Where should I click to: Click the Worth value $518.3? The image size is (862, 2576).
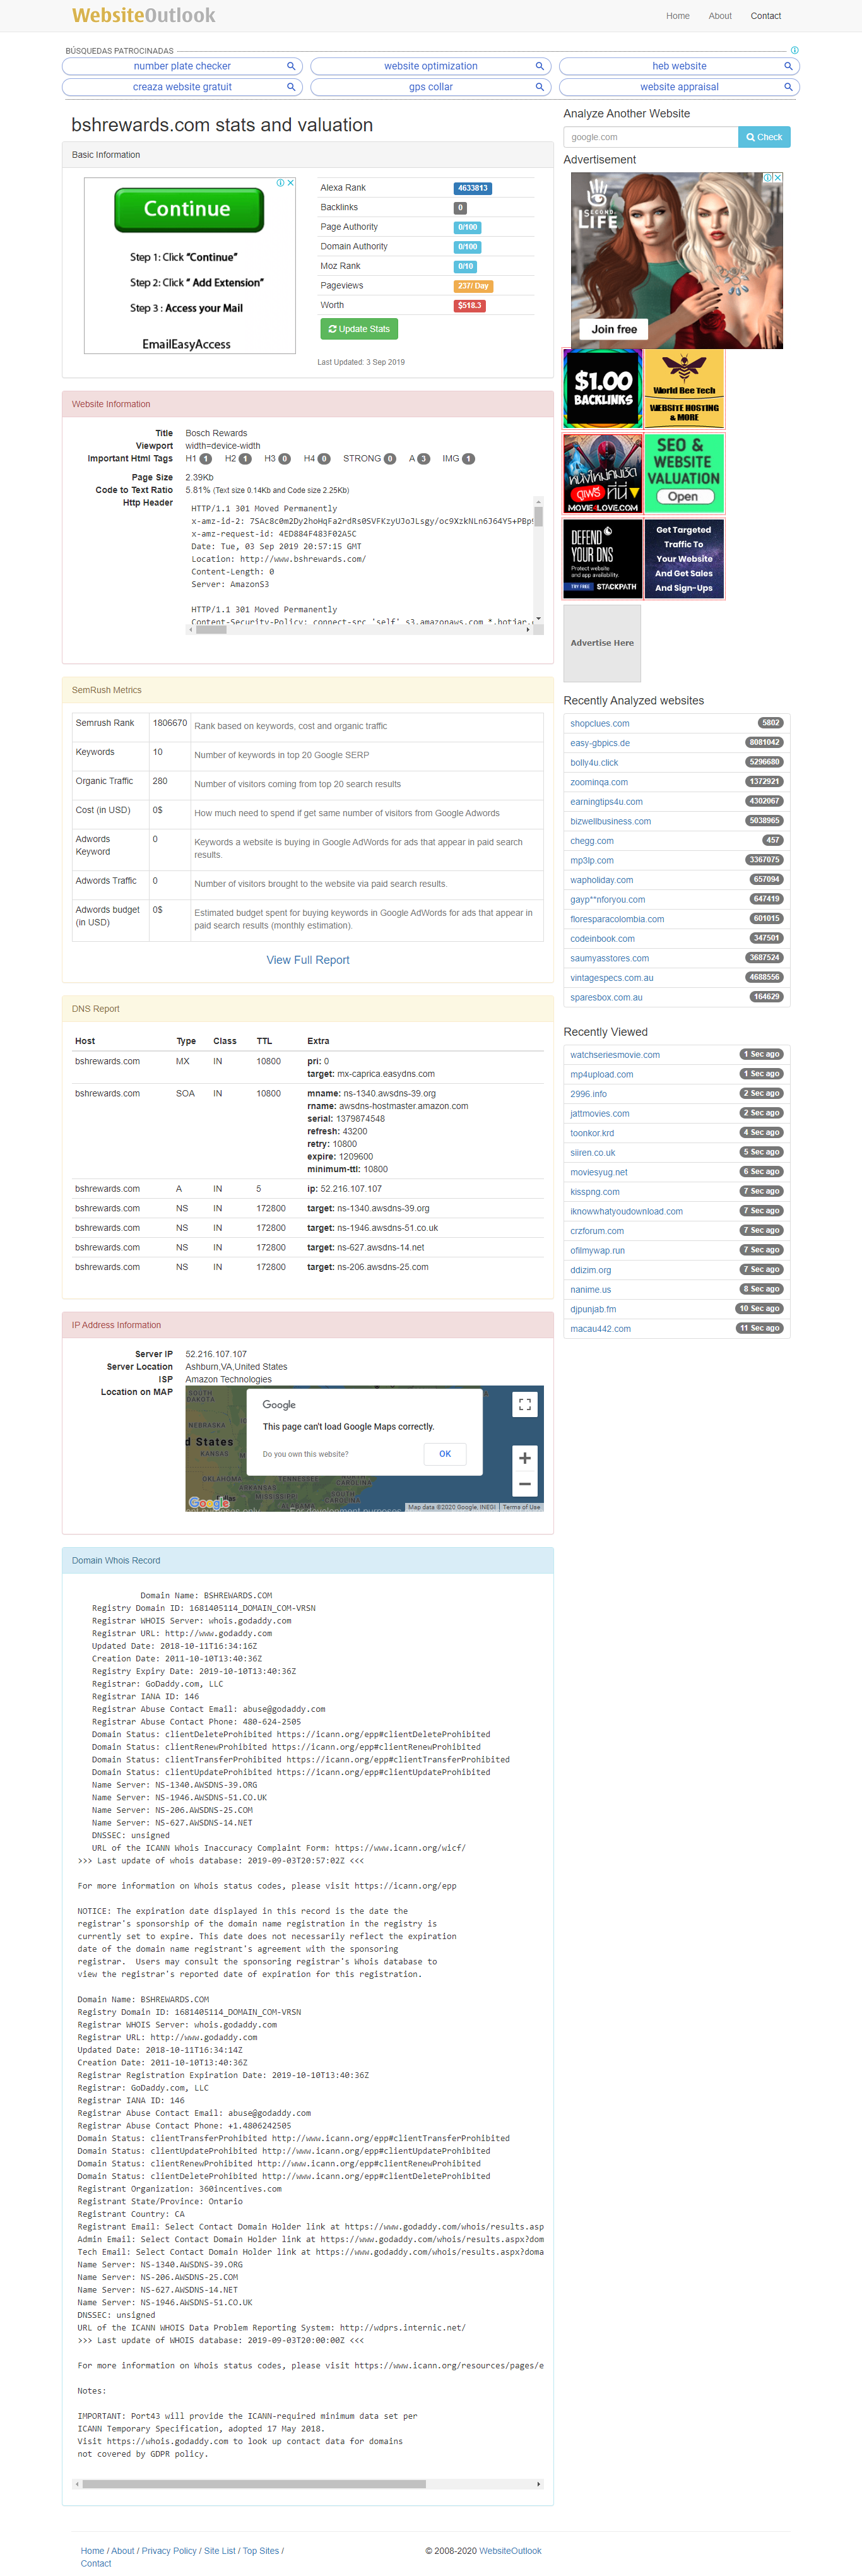(469, 306)
